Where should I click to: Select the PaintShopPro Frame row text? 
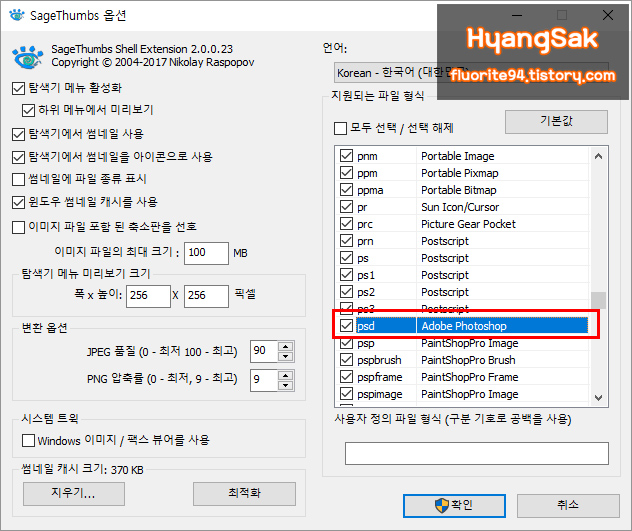pos(470,377)
